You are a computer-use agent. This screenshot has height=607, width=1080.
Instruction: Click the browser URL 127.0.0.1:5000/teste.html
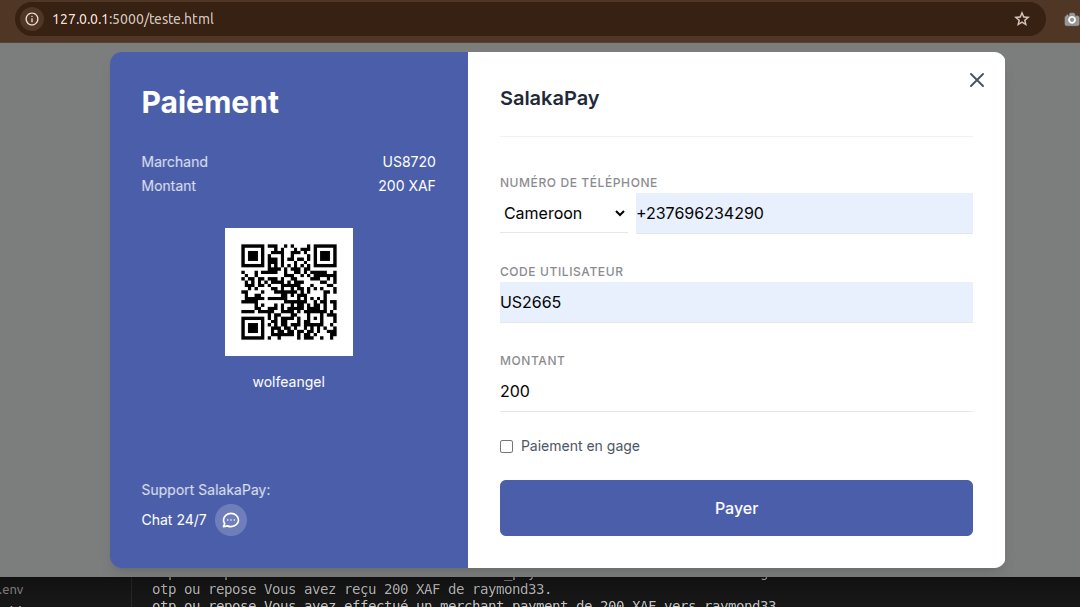point(133,19)
